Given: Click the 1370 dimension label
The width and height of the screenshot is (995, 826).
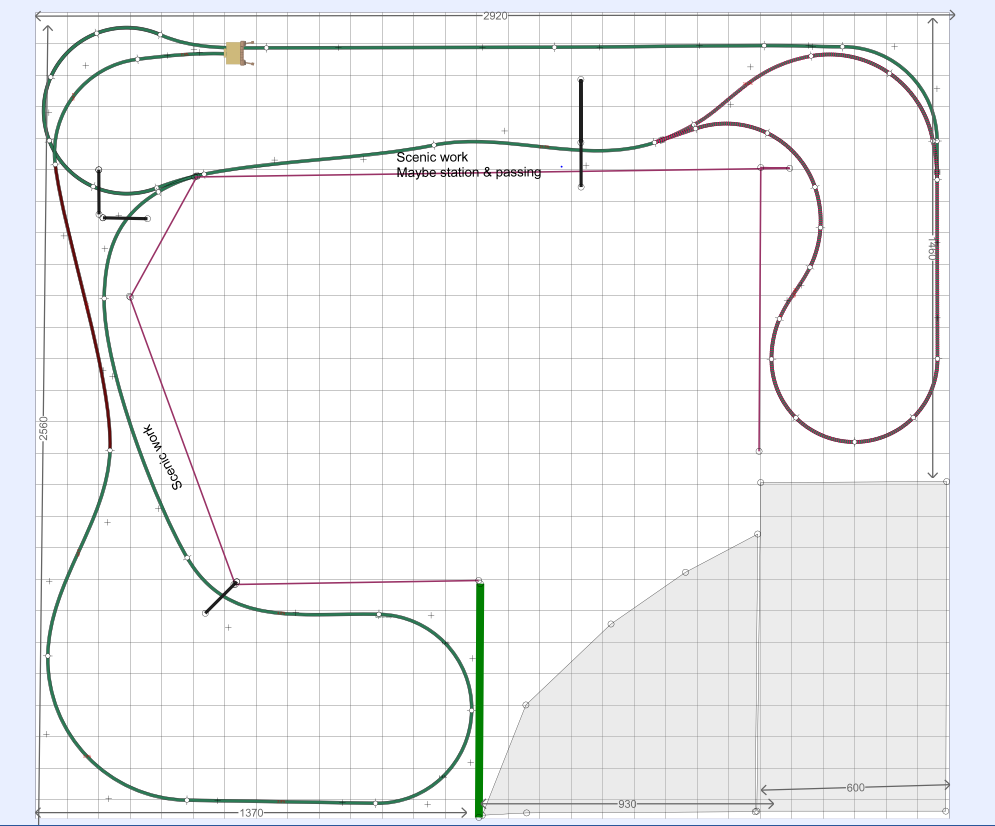Looking at the screenshot, I should click(251, 813).
